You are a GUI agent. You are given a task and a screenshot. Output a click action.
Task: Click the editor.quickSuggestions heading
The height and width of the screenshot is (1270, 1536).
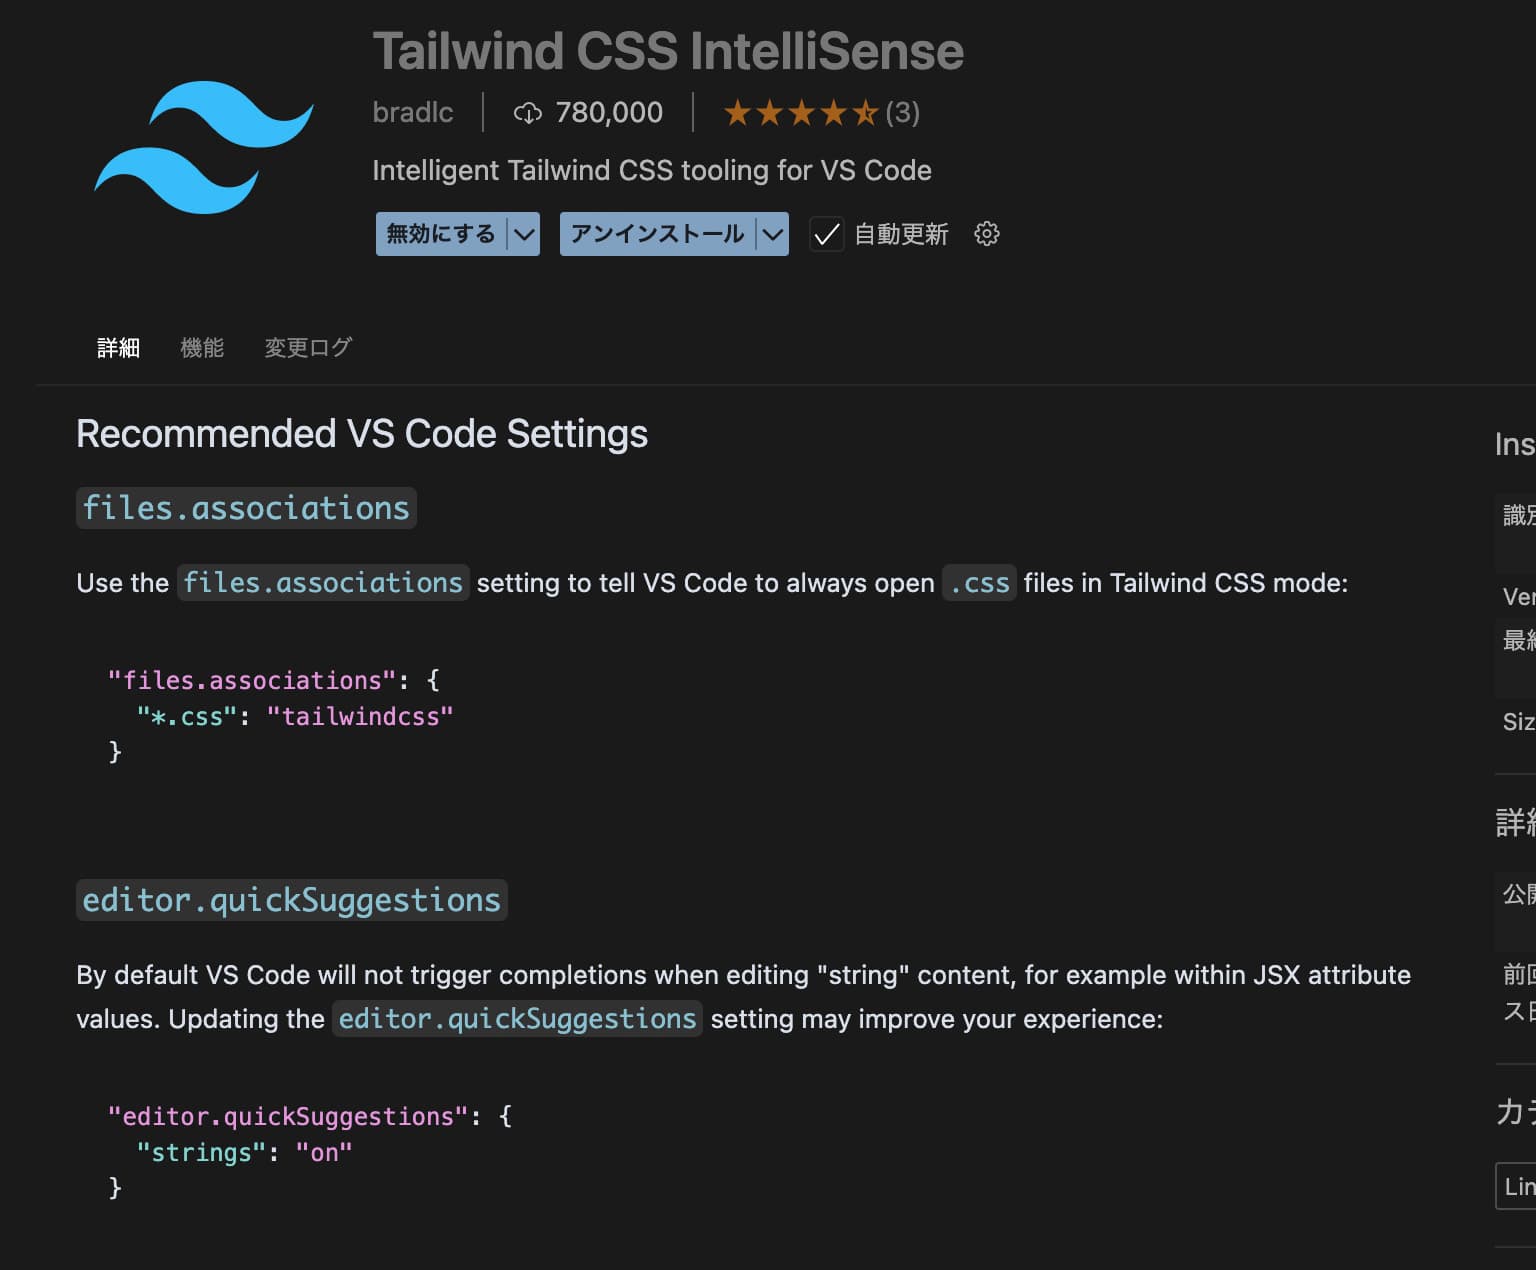(292, 900)
